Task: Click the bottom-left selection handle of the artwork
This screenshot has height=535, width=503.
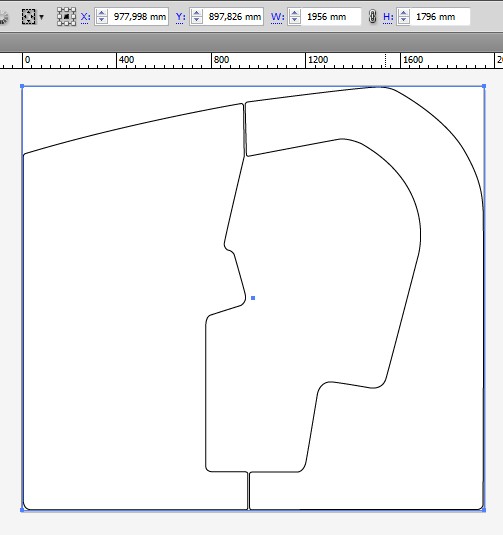Action: tap(22, 510)
